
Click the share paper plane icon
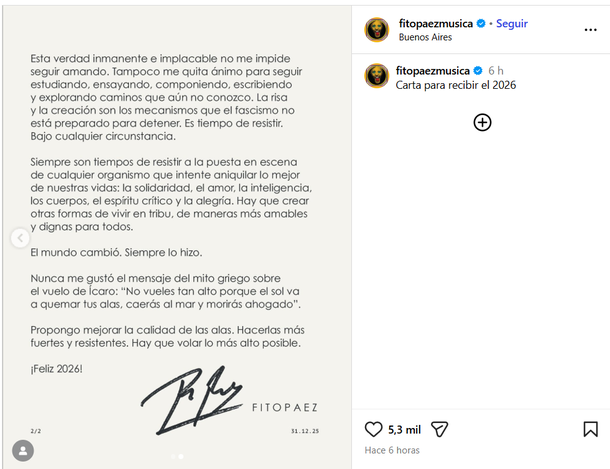[x=438, y=429]
